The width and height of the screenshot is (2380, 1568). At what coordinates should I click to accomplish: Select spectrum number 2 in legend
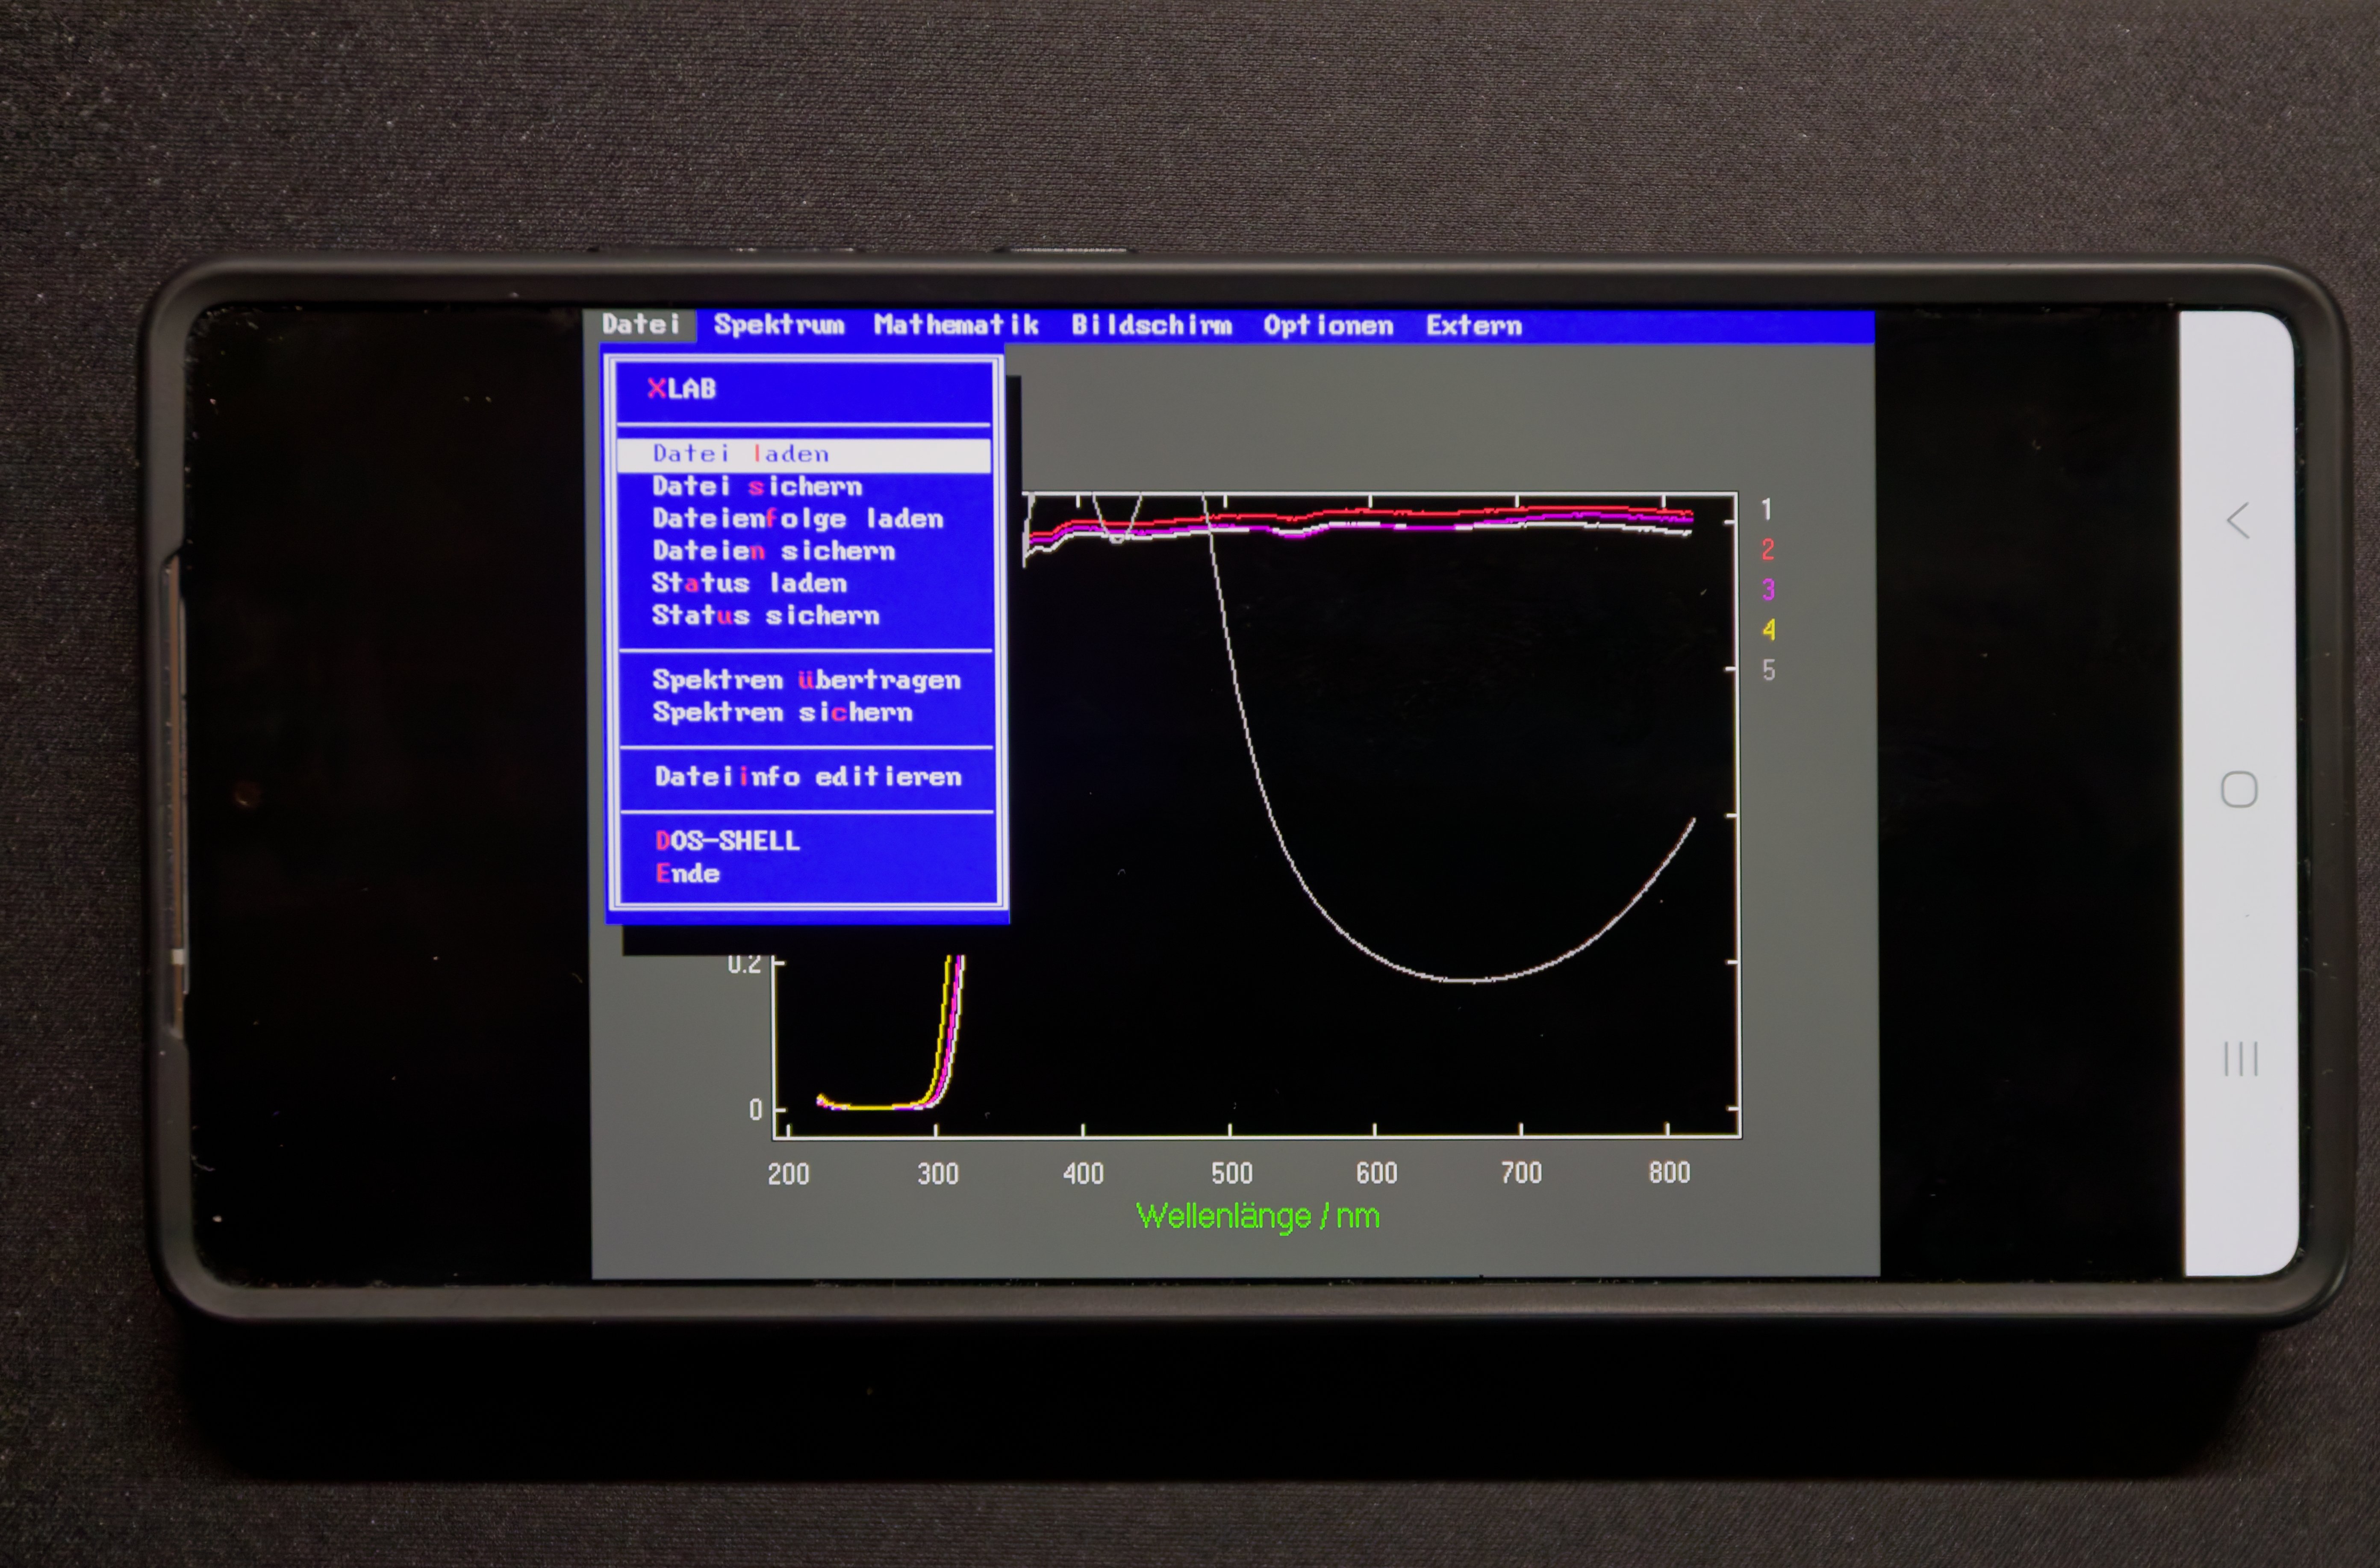click(1767, 549)
